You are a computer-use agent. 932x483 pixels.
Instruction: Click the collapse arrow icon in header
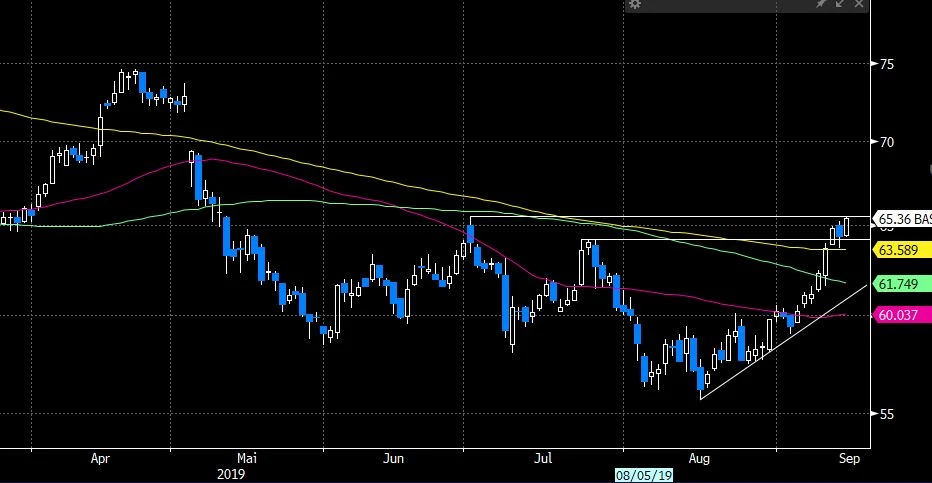click(841, 6)
